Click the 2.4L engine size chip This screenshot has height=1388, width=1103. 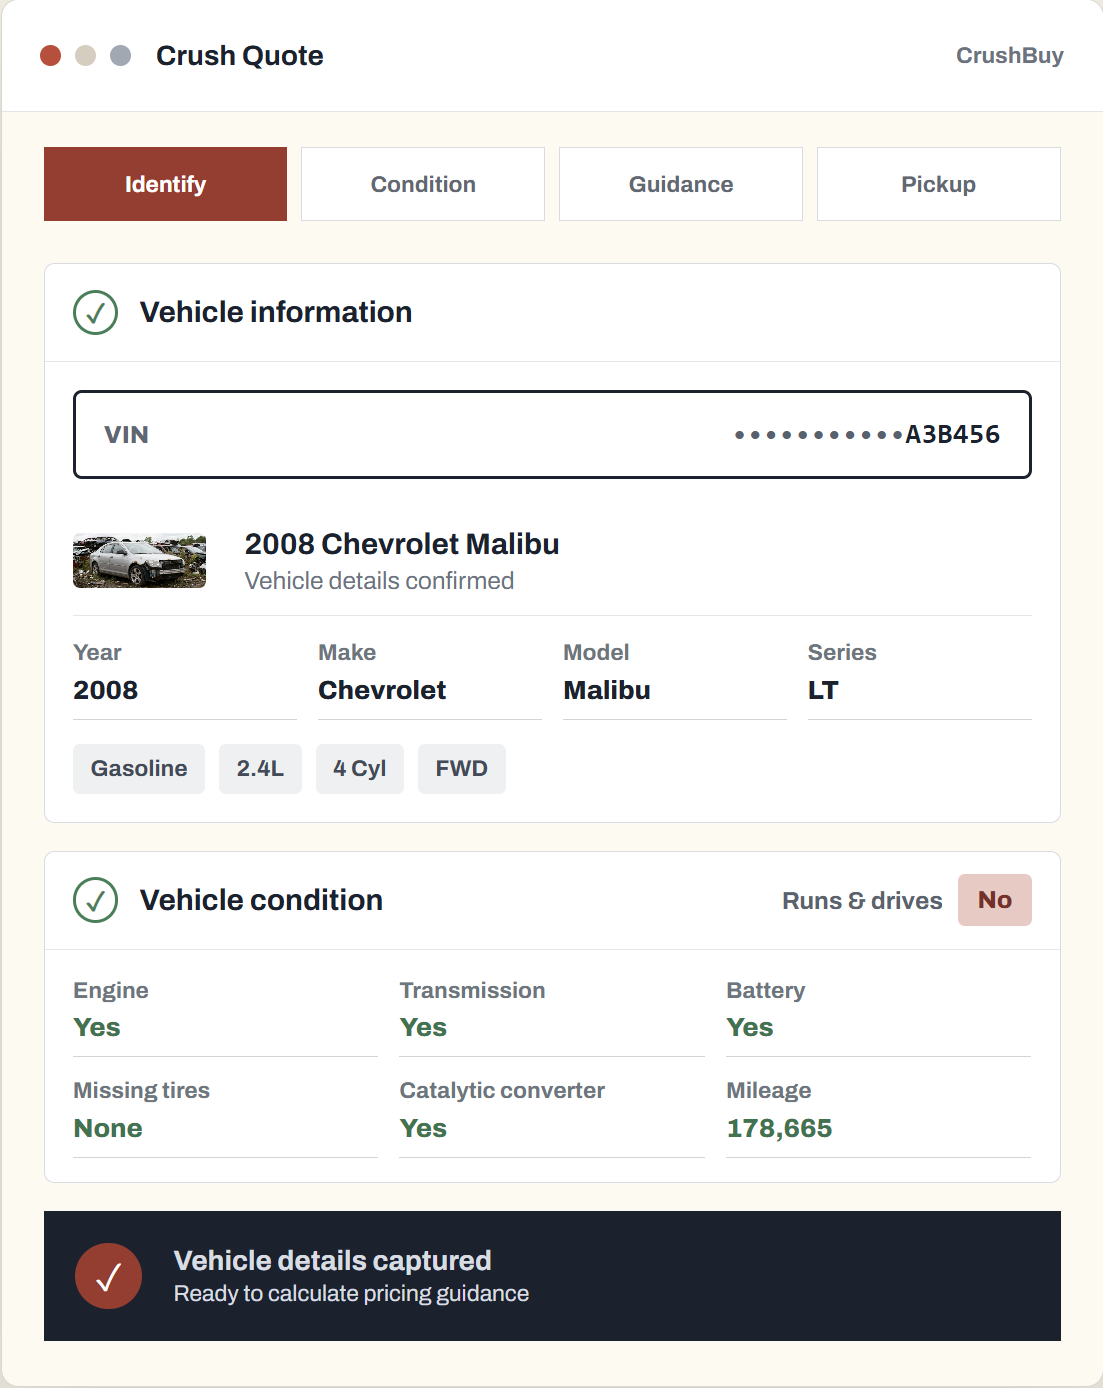point(260,768)
